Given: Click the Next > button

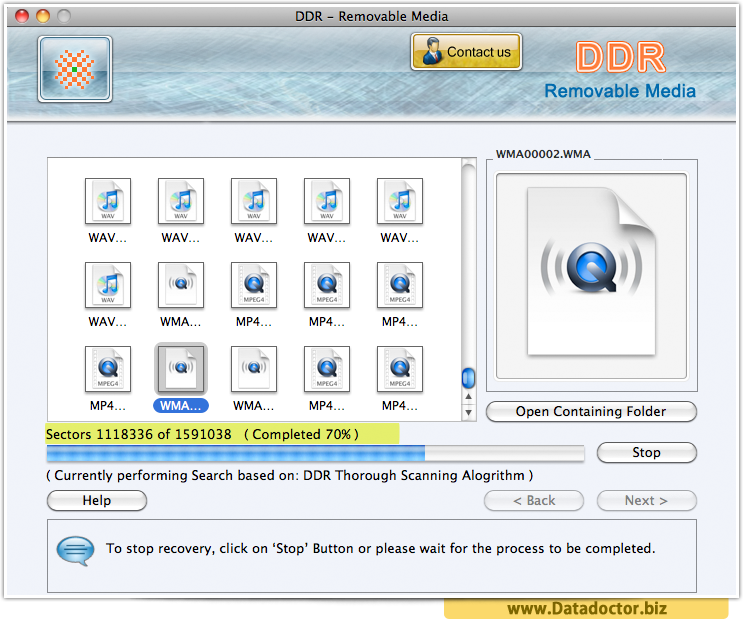Looking at the screenshot, I should coord(647,501).
